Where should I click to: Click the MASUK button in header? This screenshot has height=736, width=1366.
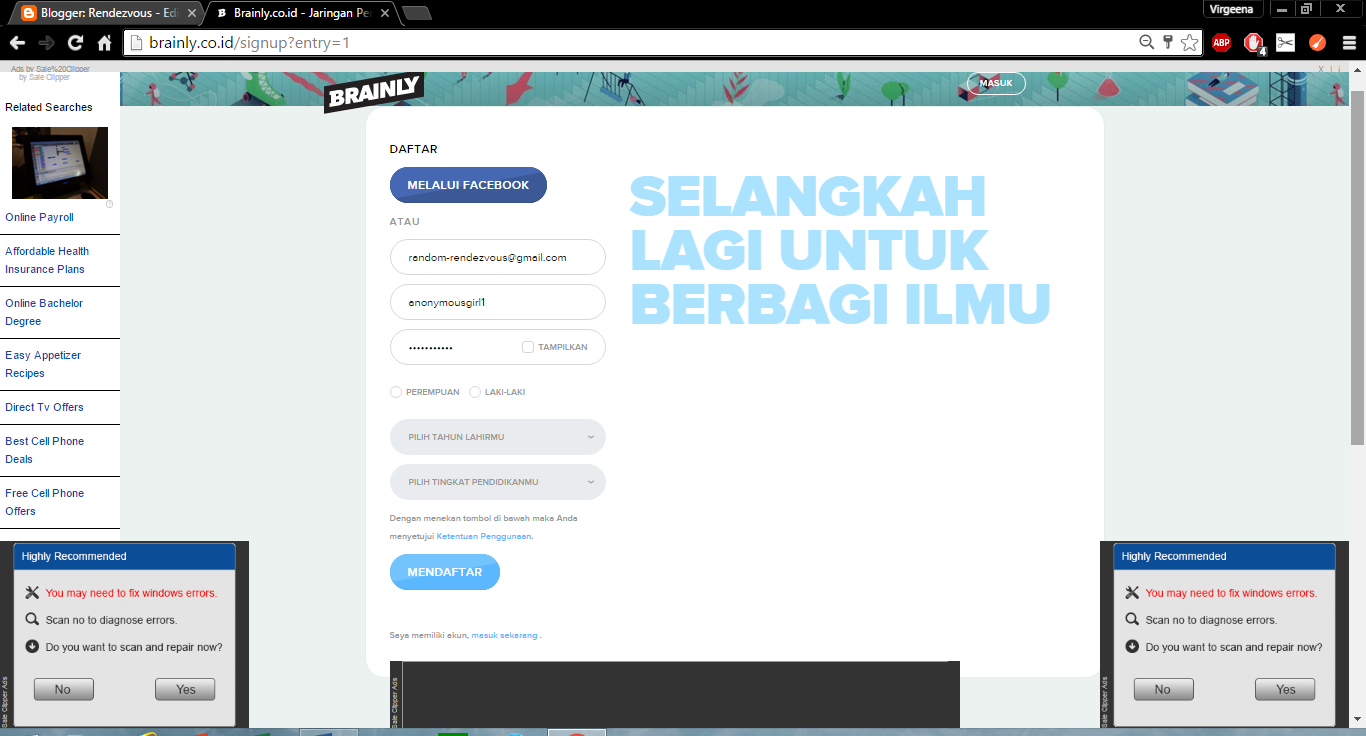tap(996, 83)
